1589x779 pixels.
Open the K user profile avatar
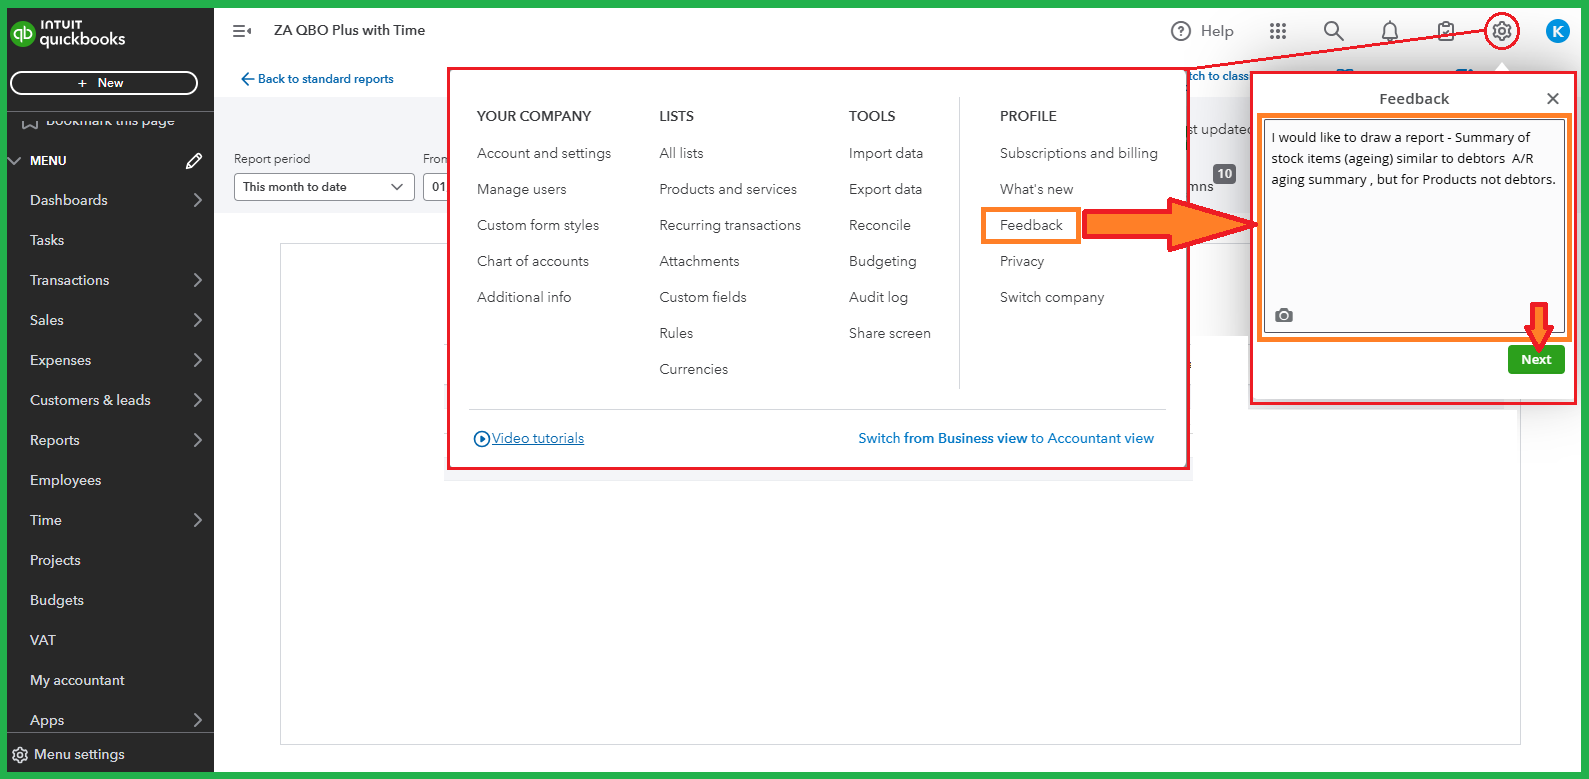(x=1558, y=31)
